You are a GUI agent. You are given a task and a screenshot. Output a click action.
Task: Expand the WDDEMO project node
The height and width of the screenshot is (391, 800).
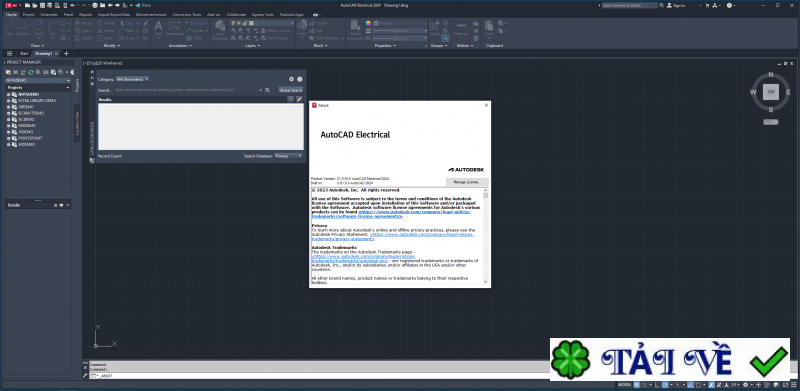[9, 144]
